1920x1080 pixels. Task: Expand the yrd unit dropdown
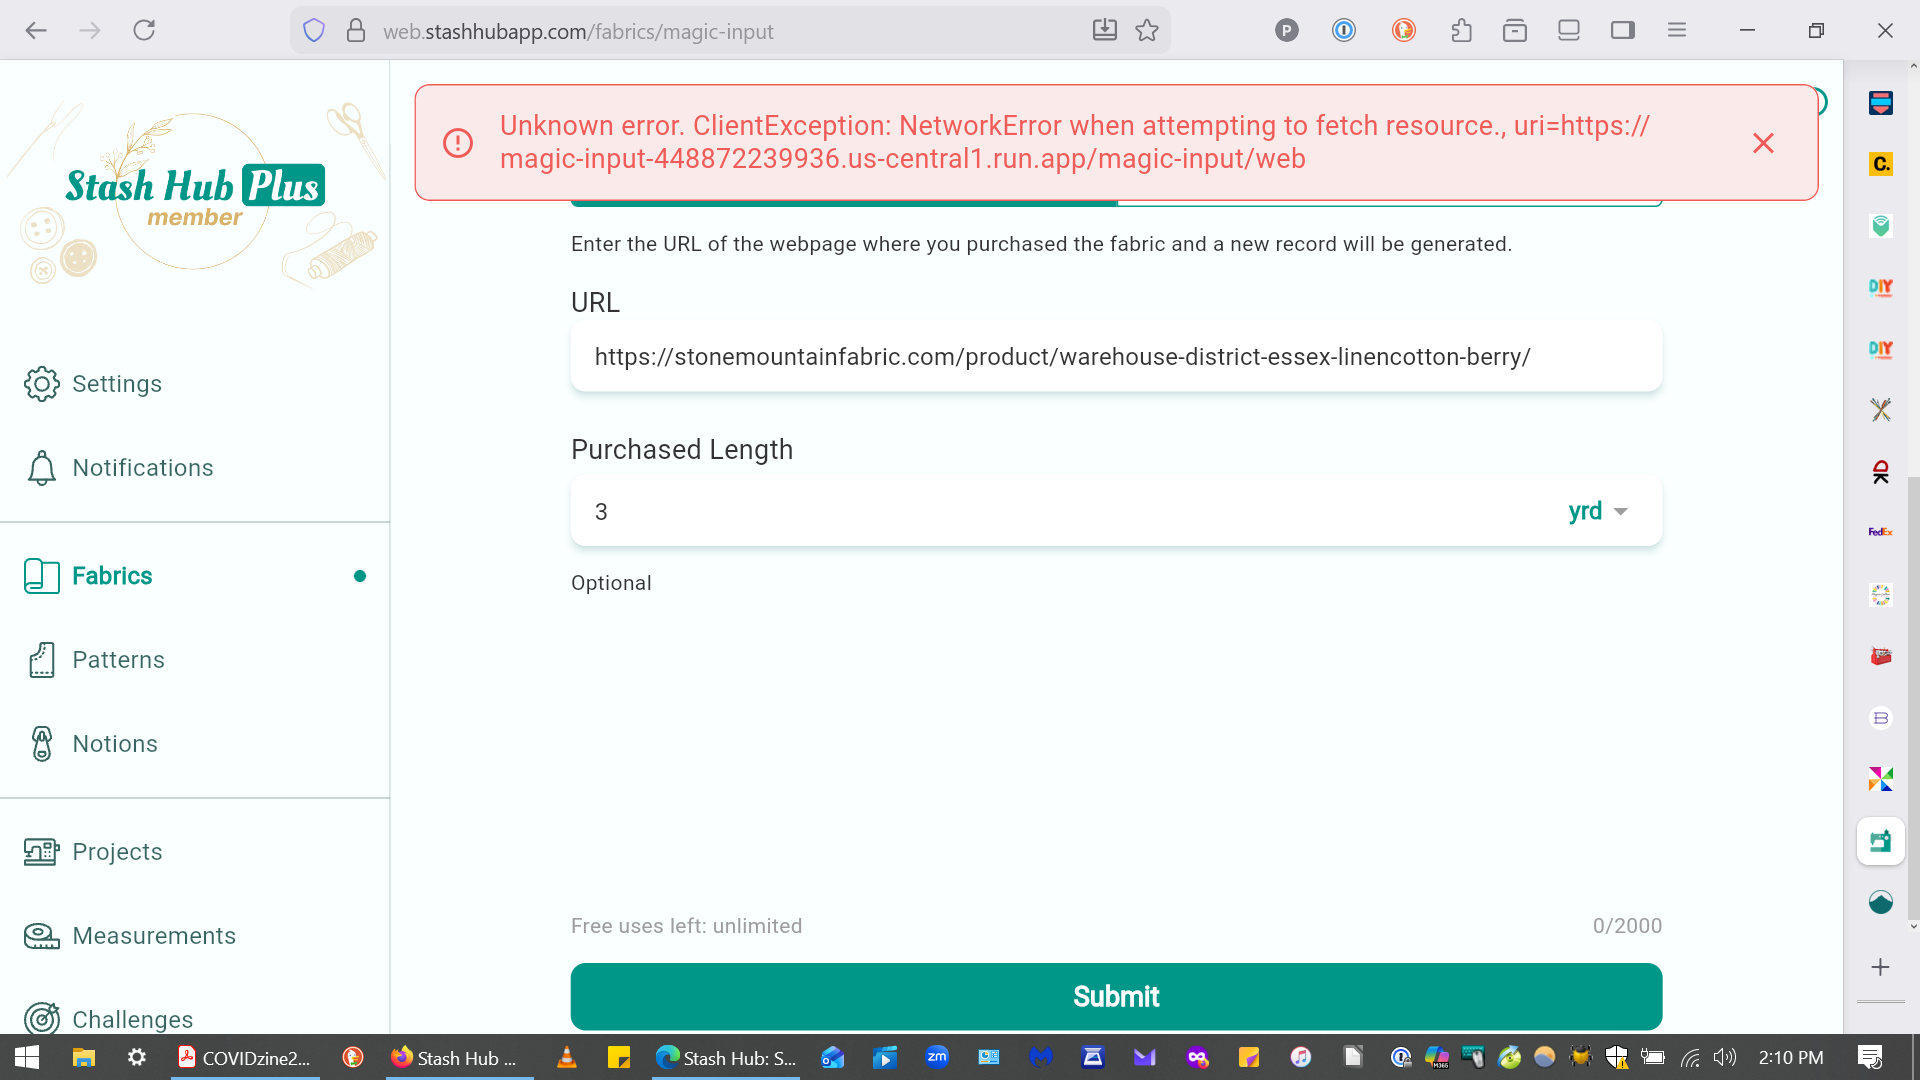[x=1598, y=511]
